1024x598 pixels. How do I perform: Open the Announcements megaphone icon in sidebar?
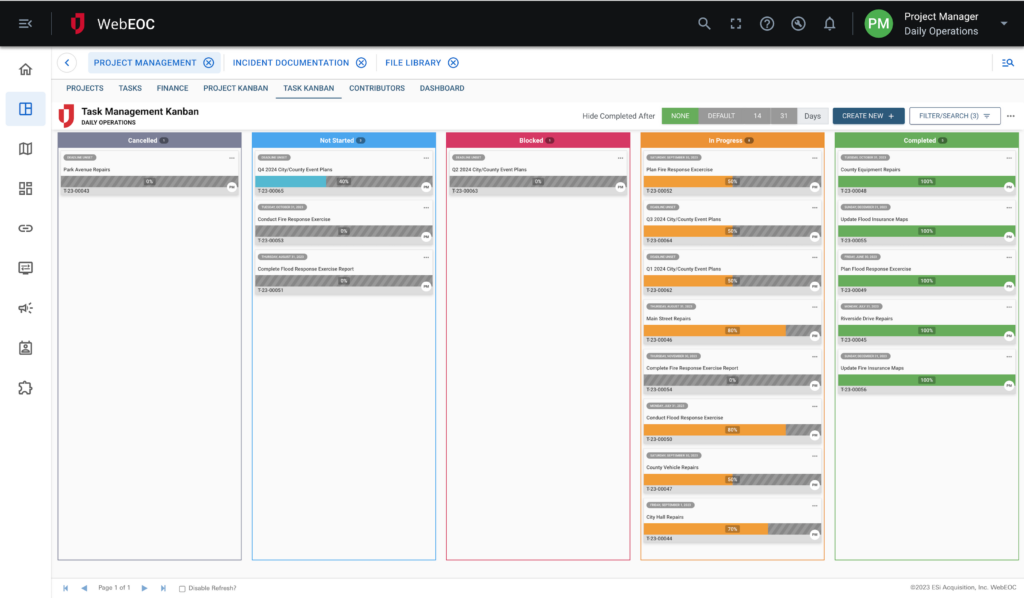pos(25,308)
